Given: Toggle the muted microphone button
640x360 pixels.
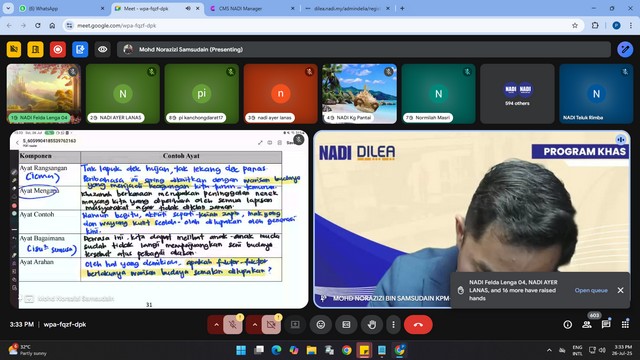Looking at the screenshot, I should 233,325.
